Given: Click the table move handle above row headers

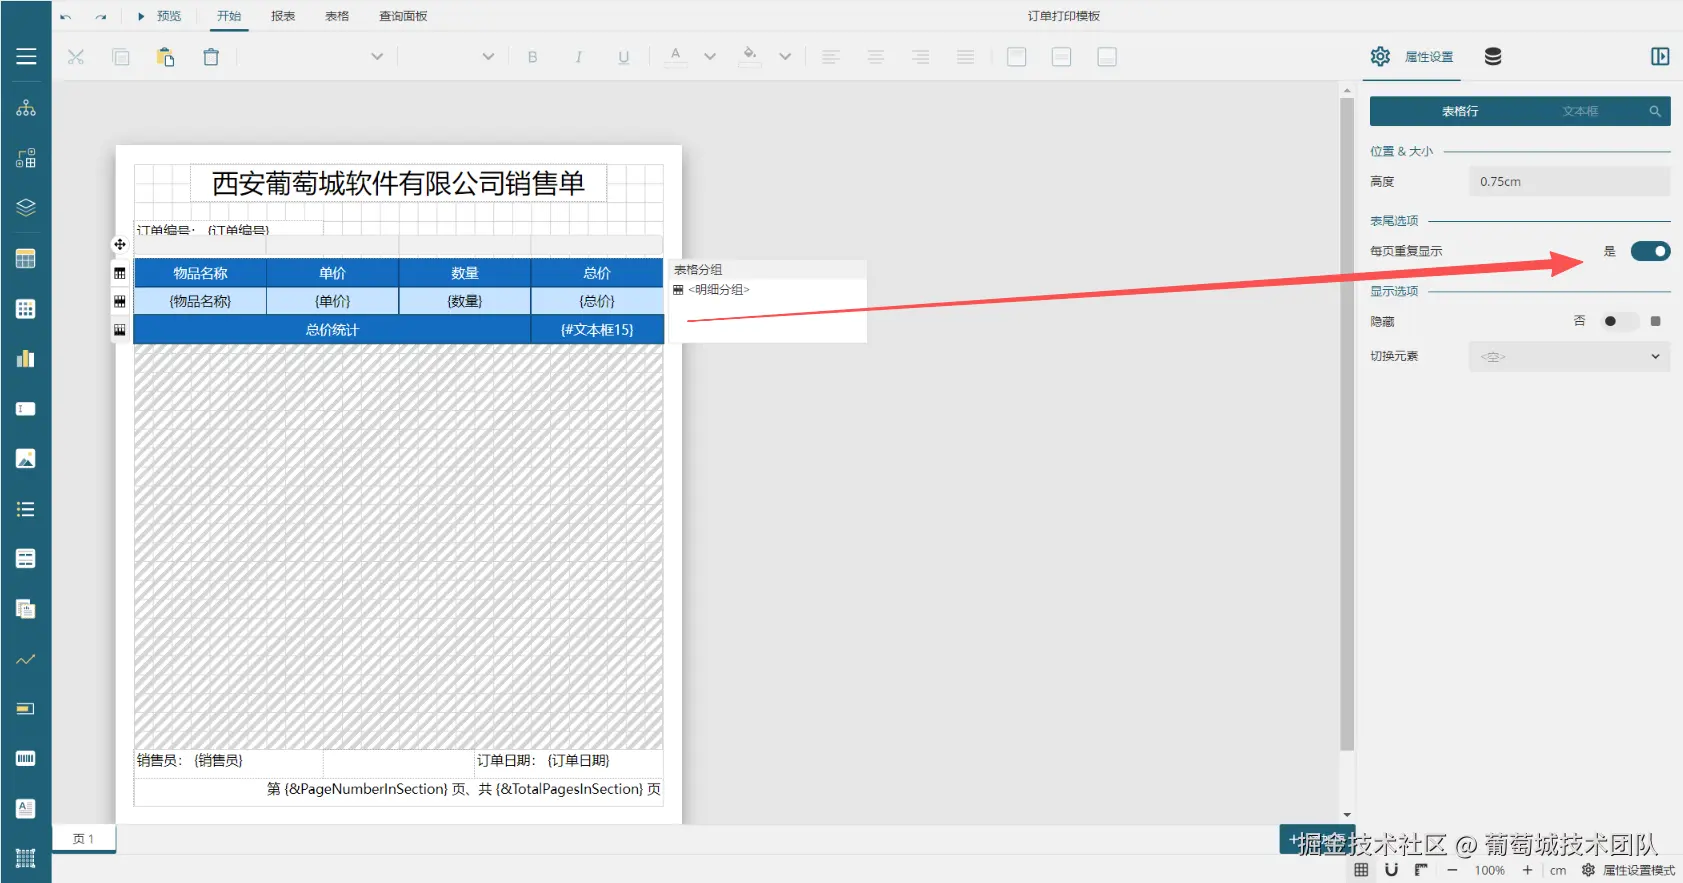Looking at the screenshot, I should [120, 244].
